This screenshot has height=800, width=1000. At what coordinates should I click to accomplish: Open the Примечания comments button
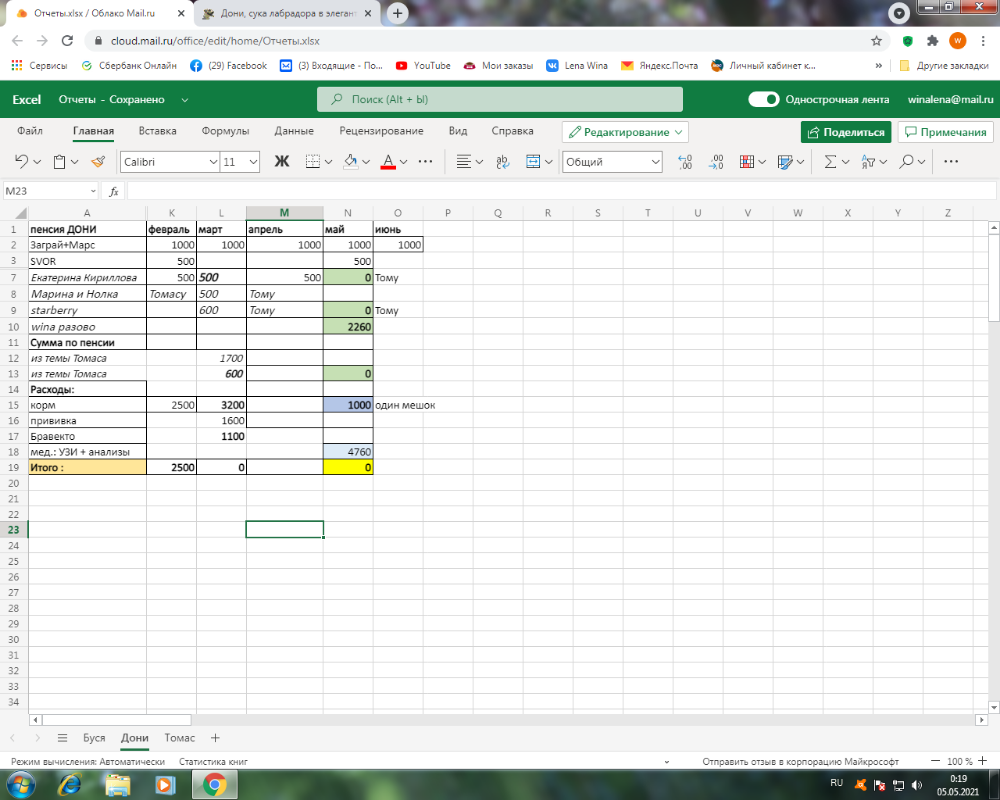(944, 132)
